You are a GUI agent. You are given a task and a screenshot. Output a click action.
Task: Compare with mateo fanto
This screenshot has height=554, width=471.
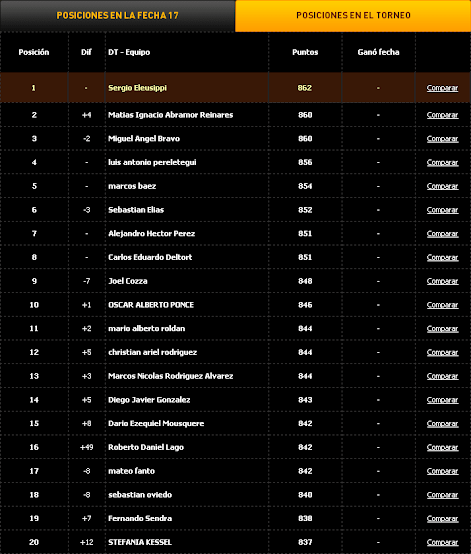(x=442, y=471)
